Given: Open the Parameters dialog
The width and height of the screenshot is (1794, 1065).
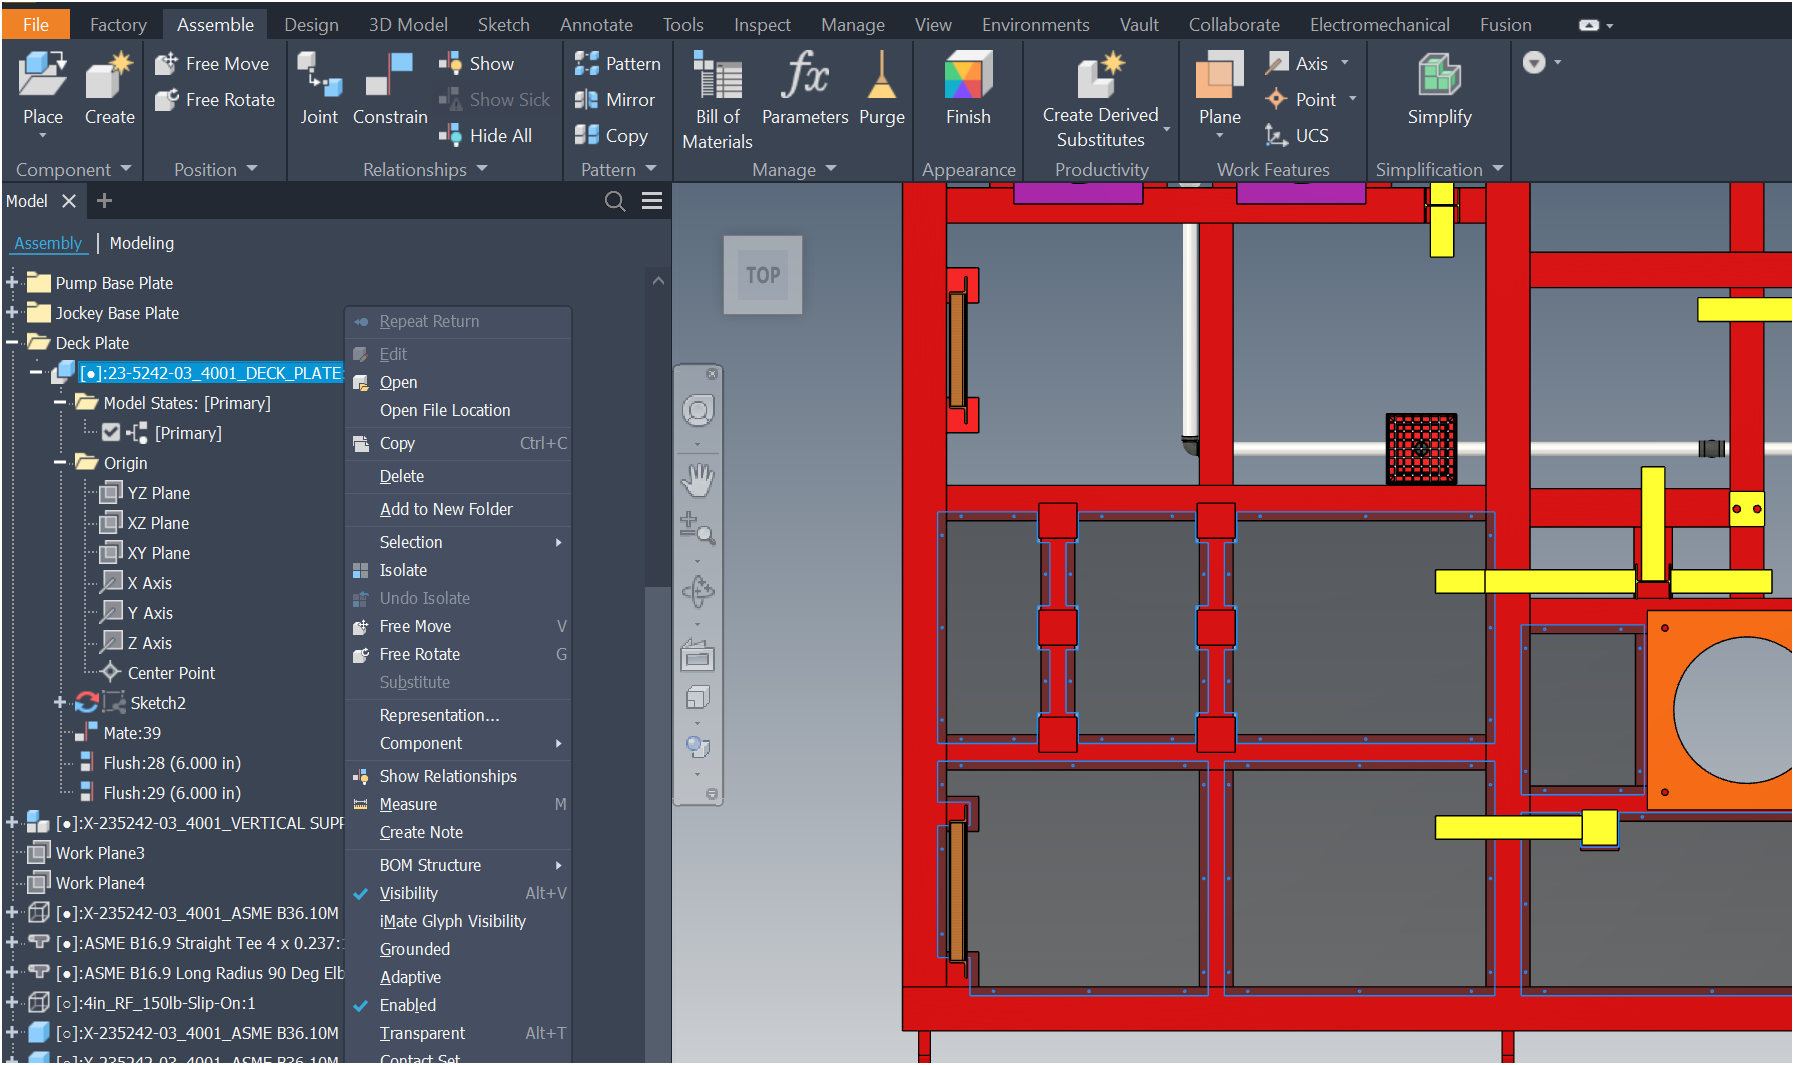Looking at the screenshot, I should pyautogui.click(x=804, y=90).
